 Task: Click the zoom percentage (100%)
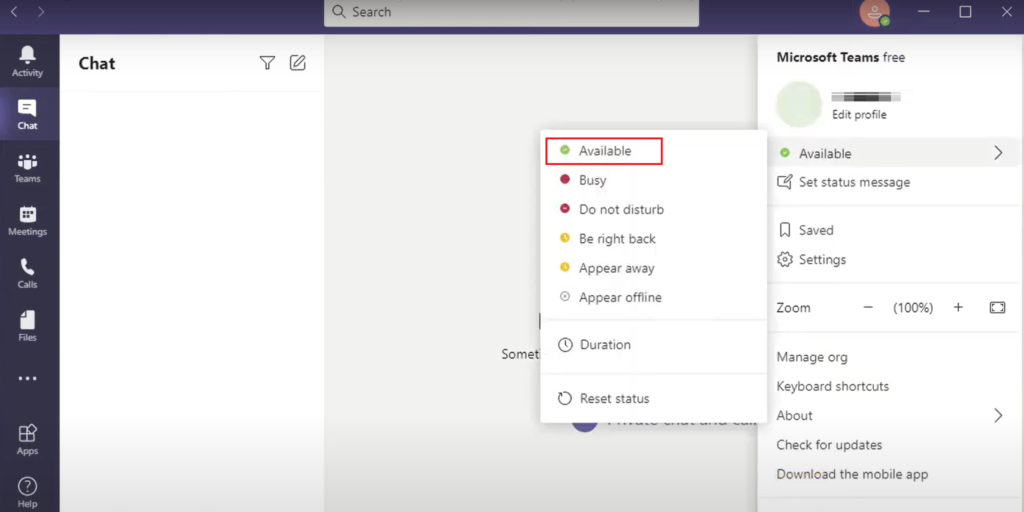pyautogui.click(x=913, y=308)
